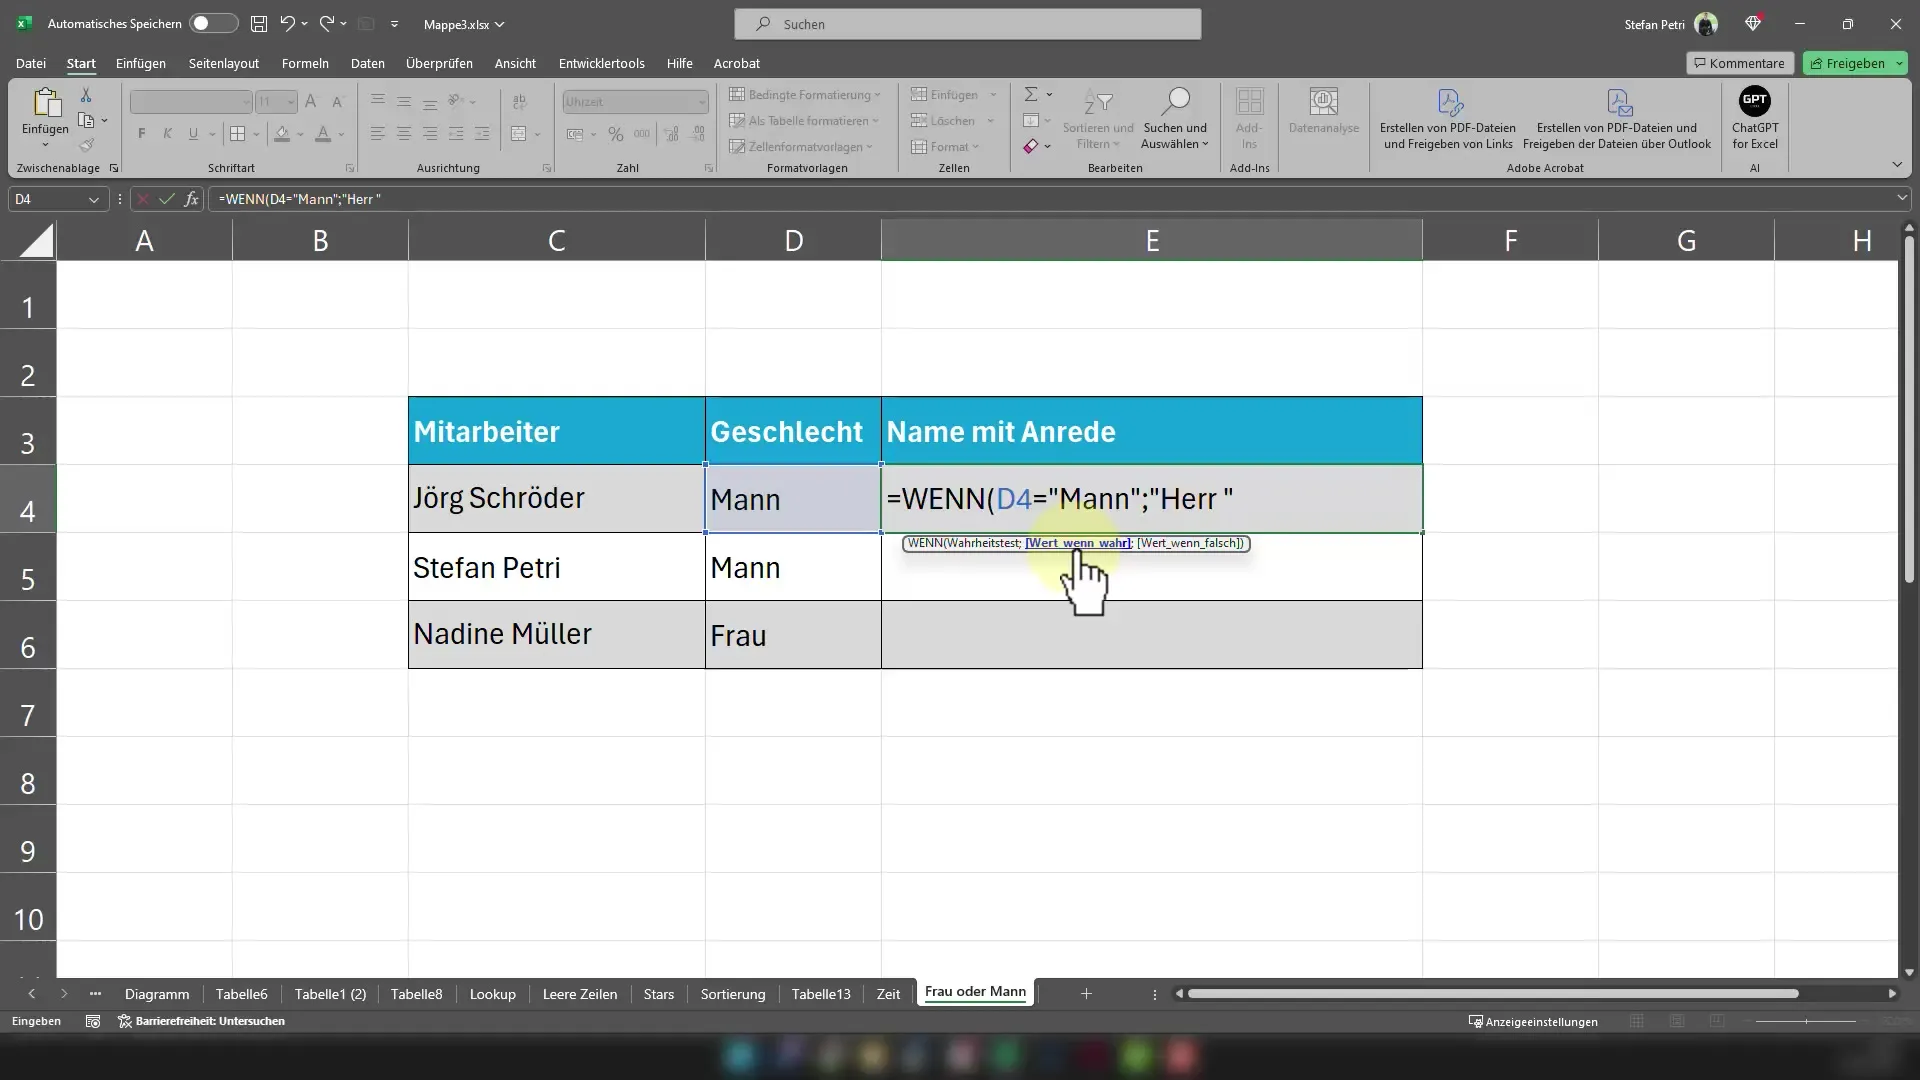Select the Formeln ribbon tab
The width and height of the screenshot is (1920, 1080).
(x=305, y=63)
